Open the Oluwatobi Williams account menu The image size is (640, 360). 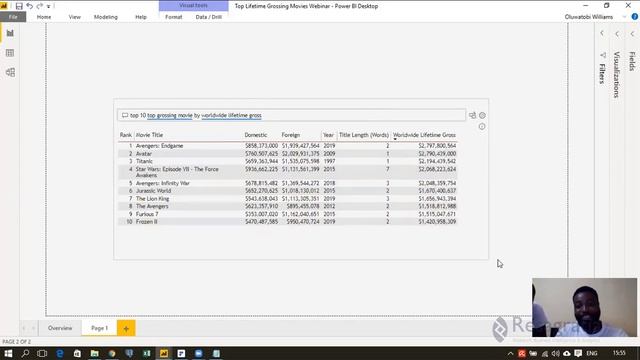pos(589,17)
